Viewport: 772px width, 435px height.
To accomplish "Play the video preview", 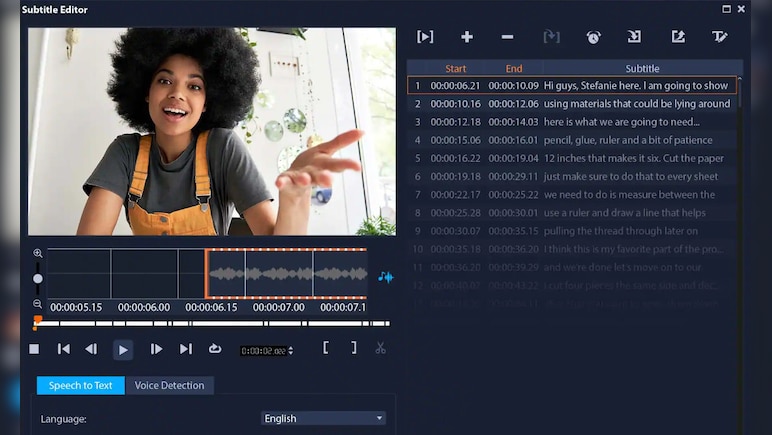I will pyautogui.click(x=123, y=350).
